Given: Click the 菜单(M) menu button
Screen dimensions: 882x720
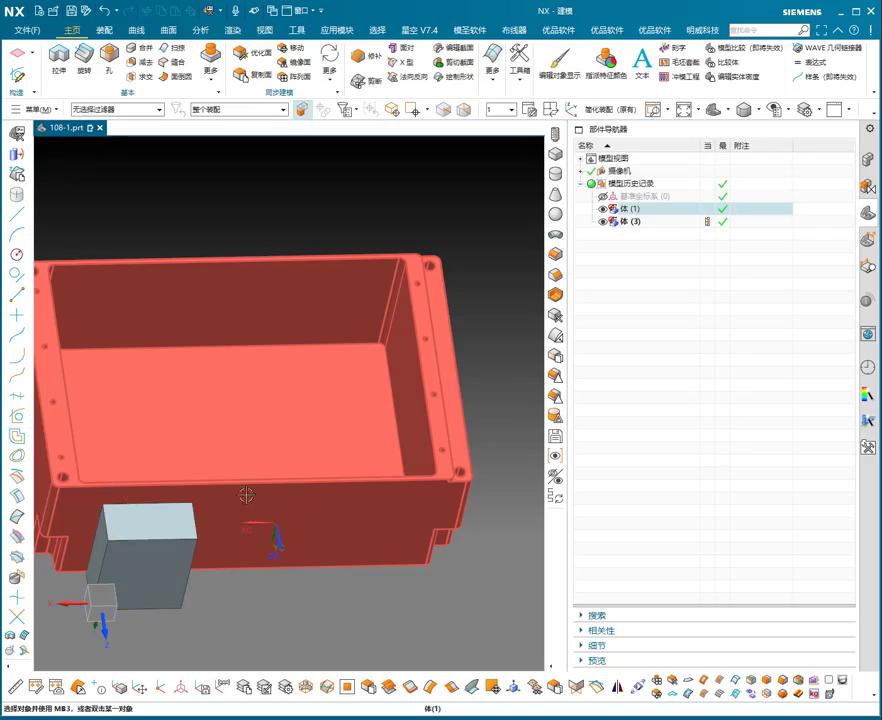Looking at the screenshot, I should click(x=38, y=110).
